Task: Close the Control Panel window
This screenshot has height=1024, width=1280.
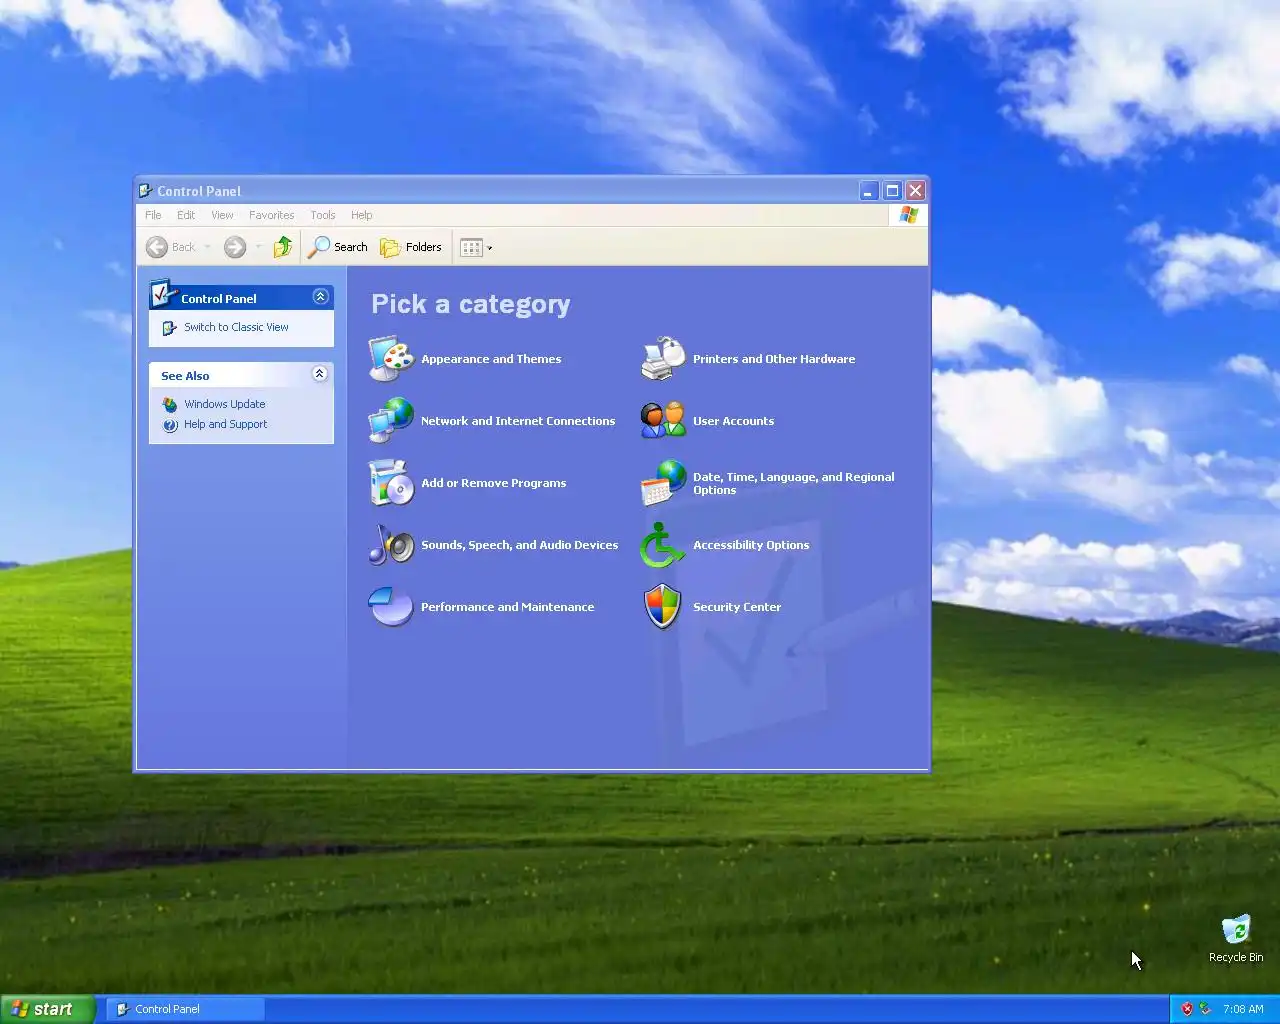Action: coord(915,190)
